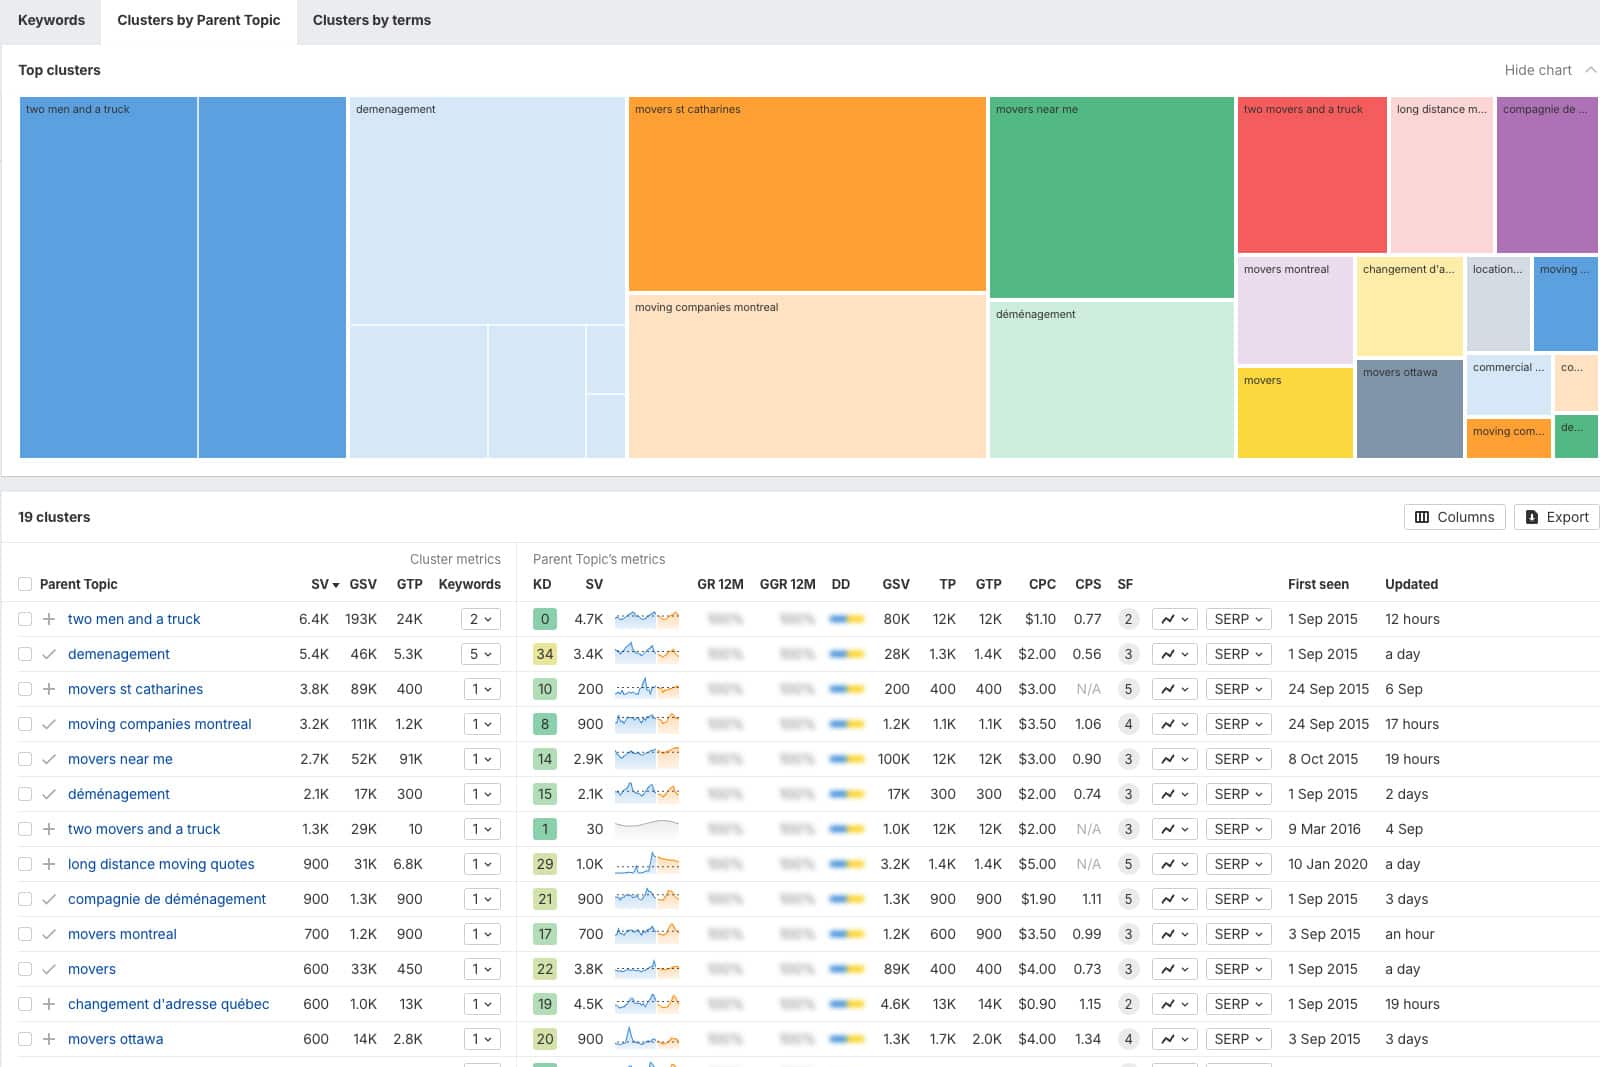Check the select-all Parent Topic checkbox

click(25, 584)
